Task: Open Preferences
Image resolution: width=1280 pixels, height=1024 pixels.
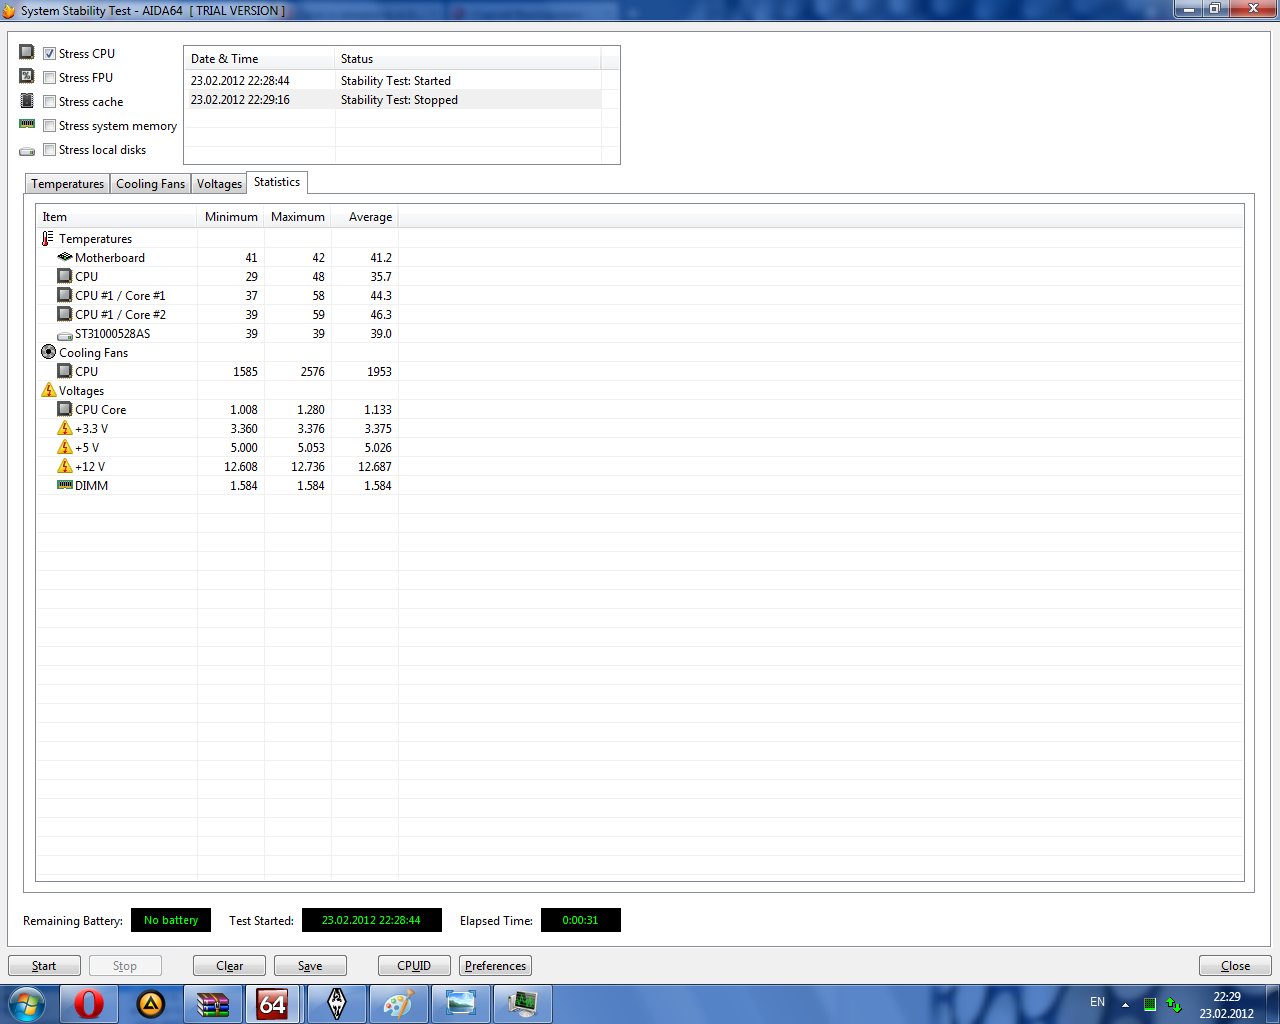Action: (495, 966)
